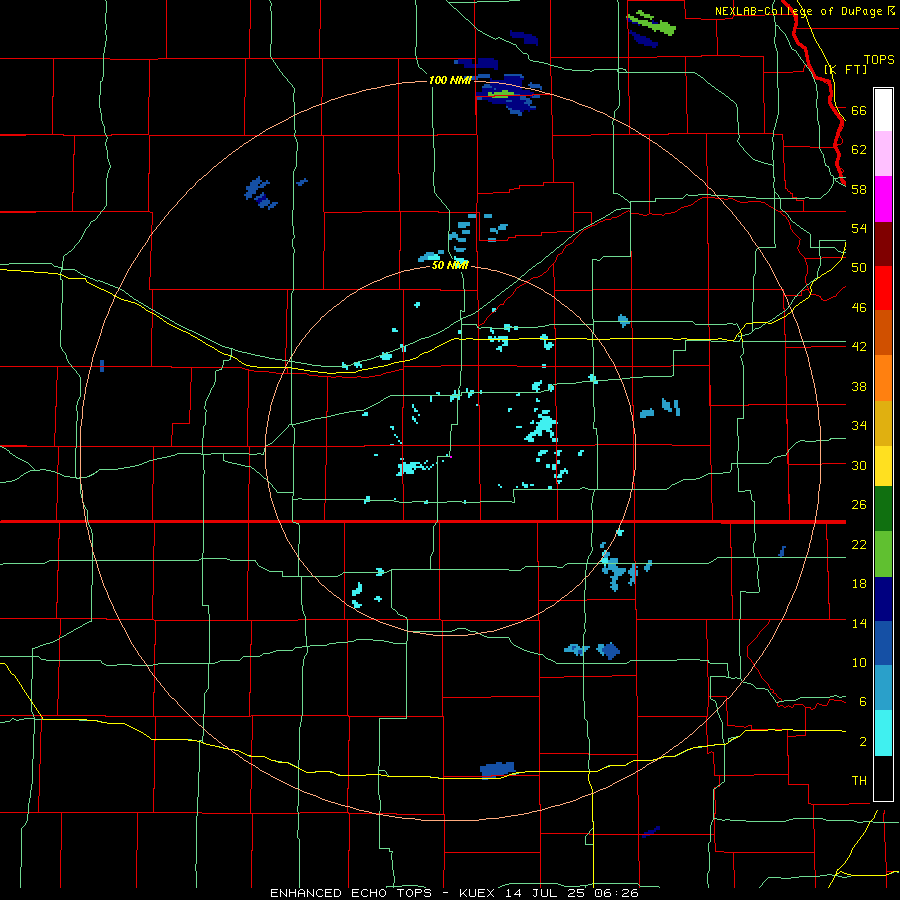Image resolution: width=900 pixels, height=900 pixels.
Task: Click the "06:26" timestamp
Action: point(617,893)
